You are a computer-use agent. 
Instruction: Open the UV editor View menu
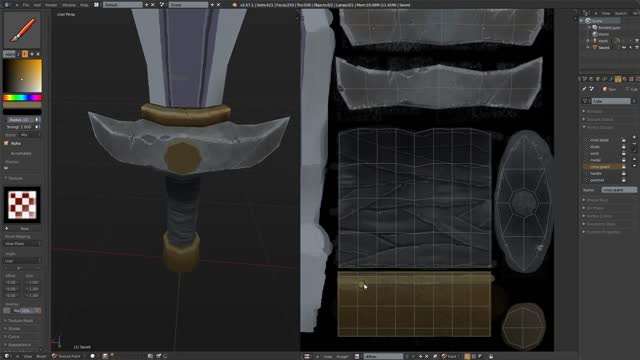[328, 356]
